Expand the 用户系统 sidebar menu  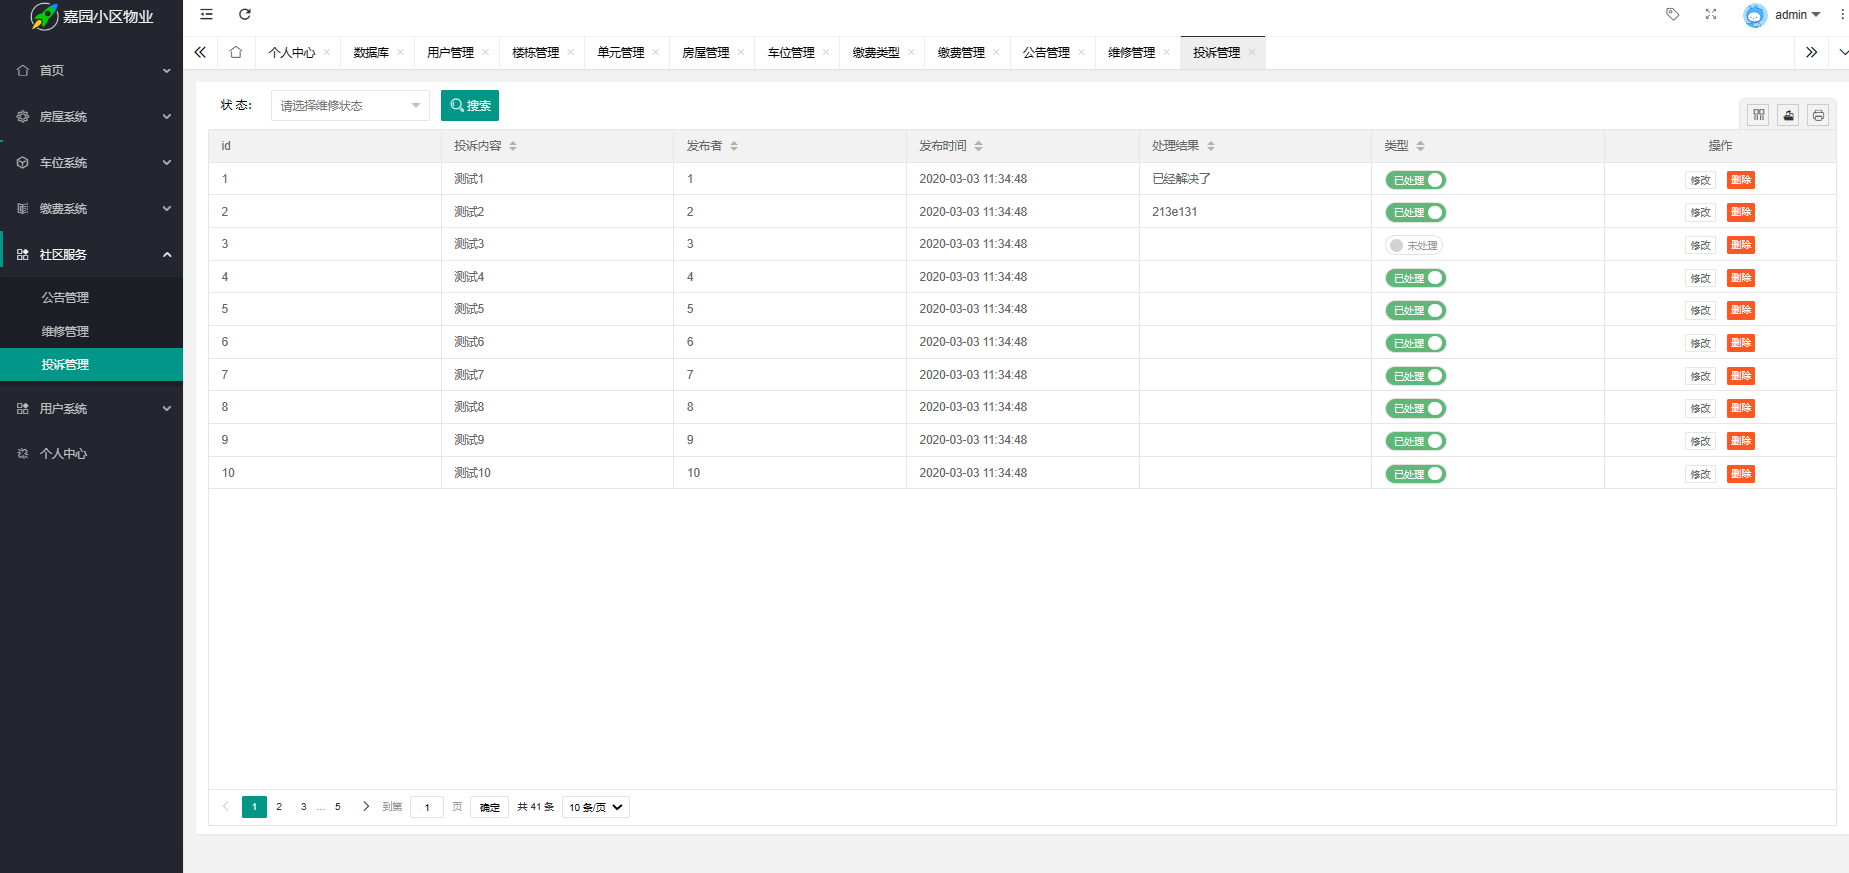91,408
